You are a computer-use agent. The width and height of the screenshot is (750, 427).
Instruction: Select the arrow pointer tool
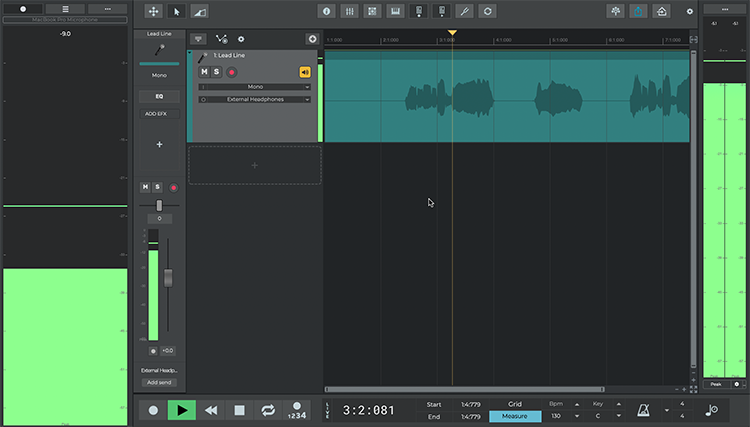[x=176, y=11]
